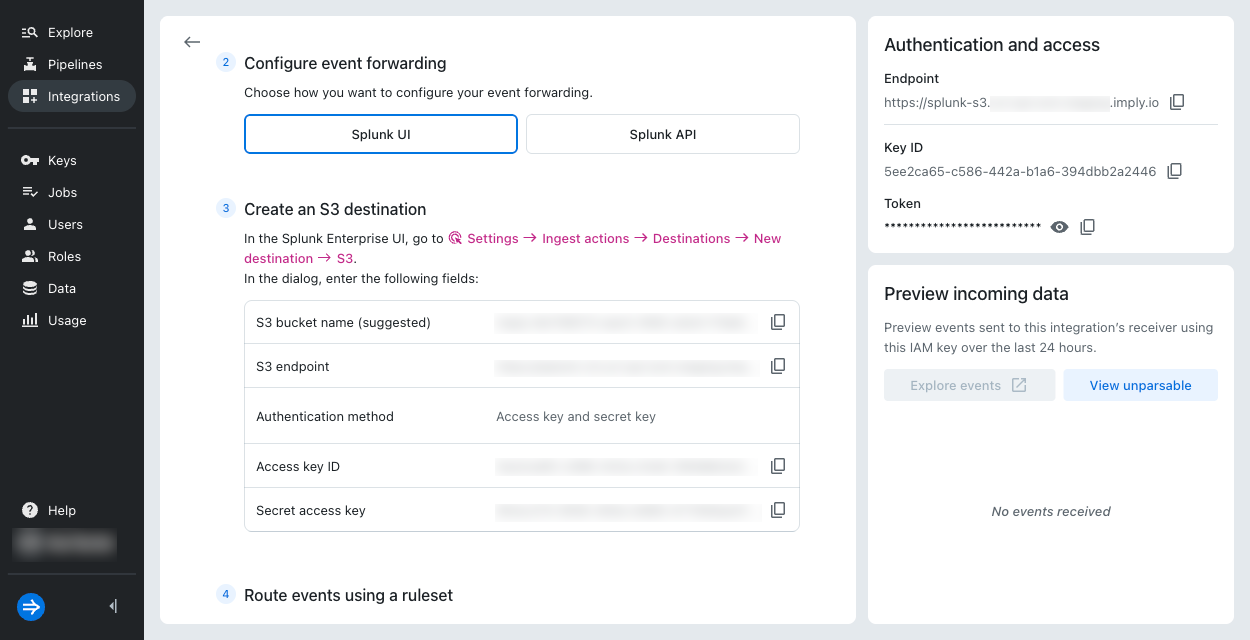Screen dimensions: 1250x640
Task: Click the 'Configure event forwarding' heading
Action: (345, 63)
